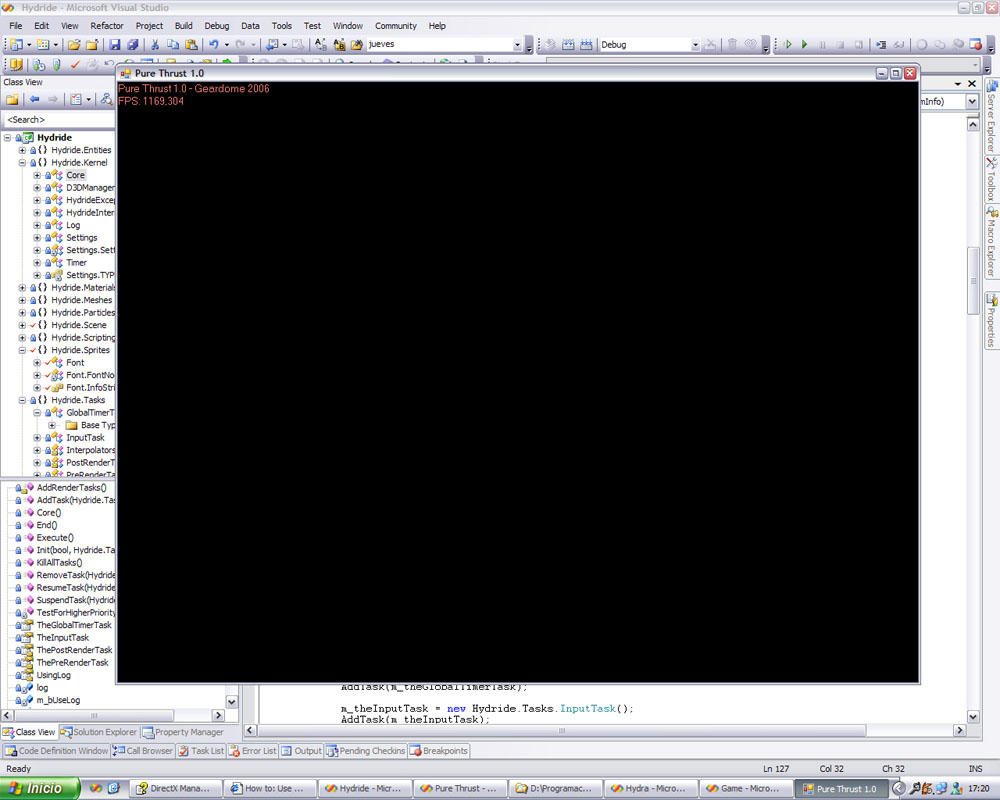Viewport: 1000px width, 800px height.
Task: Expand the Core class node
Action: [37, 175]
